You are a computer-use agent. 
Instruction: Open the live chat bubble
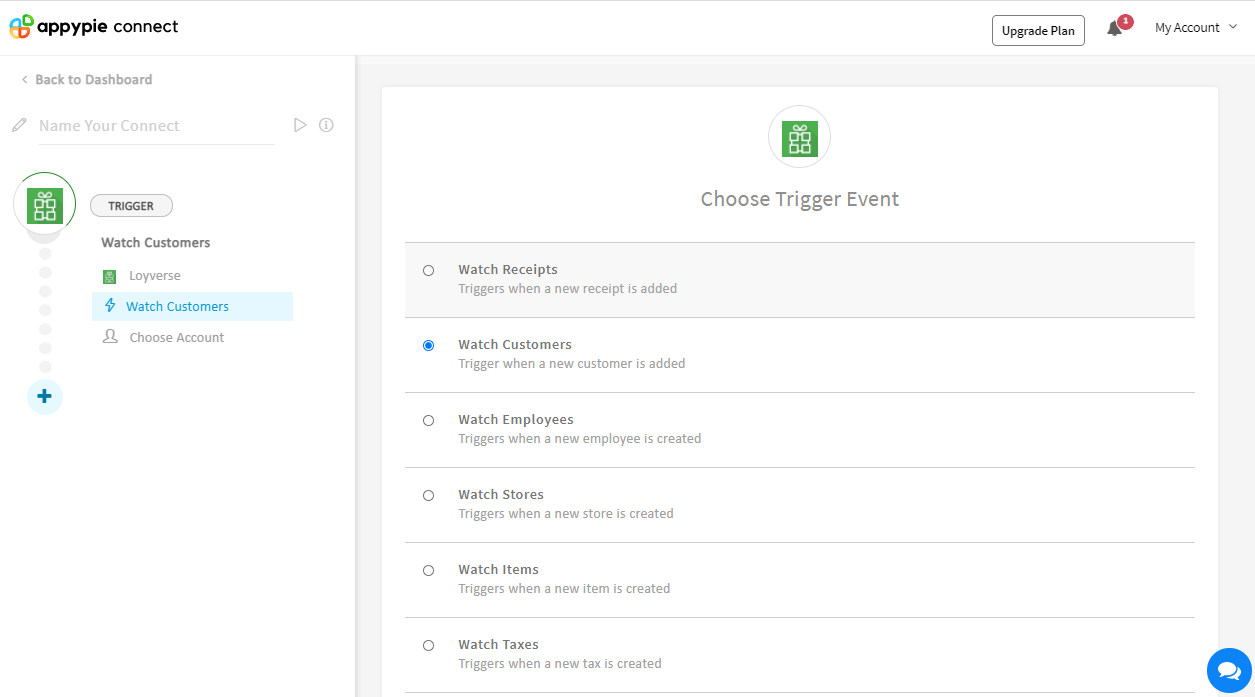click(x=1228, y=670)
